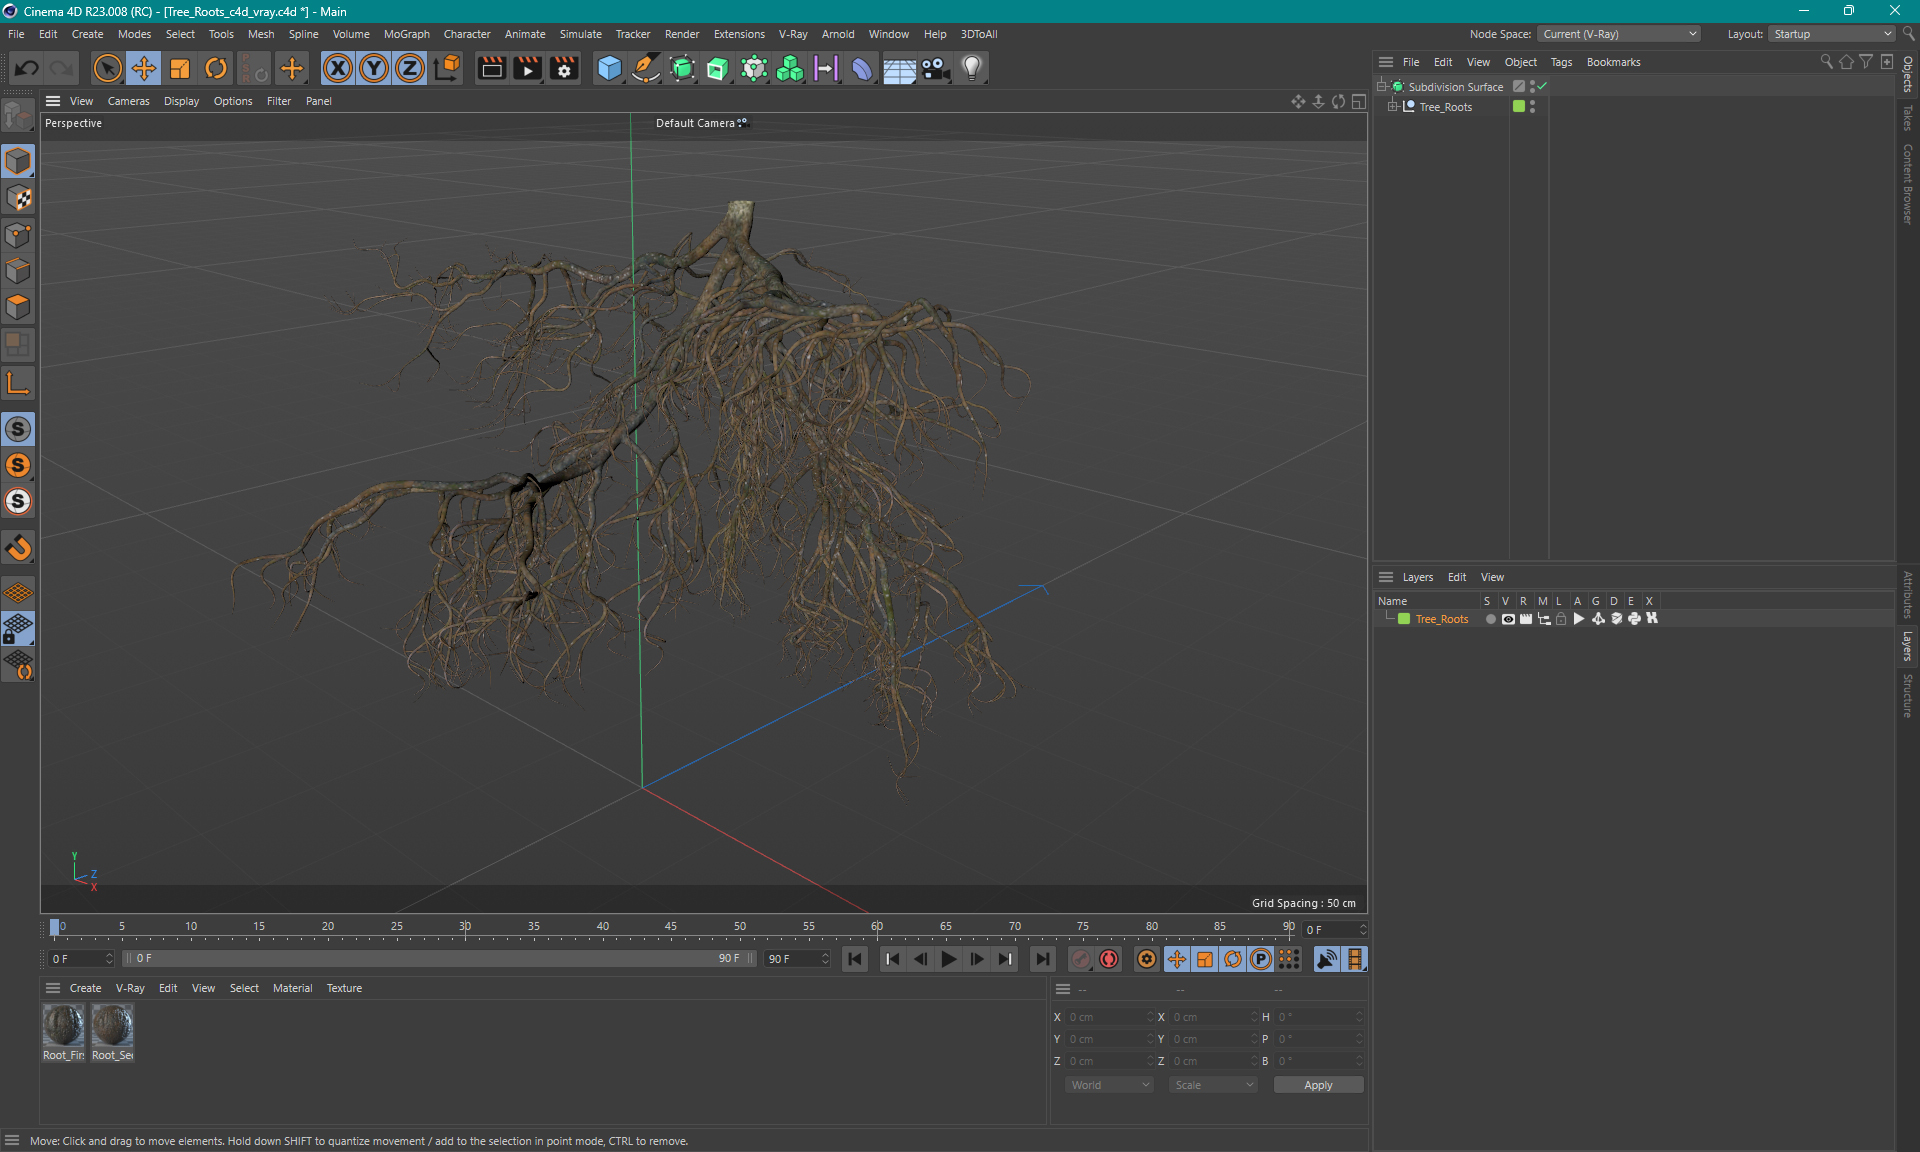
Task: Enable the Axis mode L icon
Action: [18, 383]
